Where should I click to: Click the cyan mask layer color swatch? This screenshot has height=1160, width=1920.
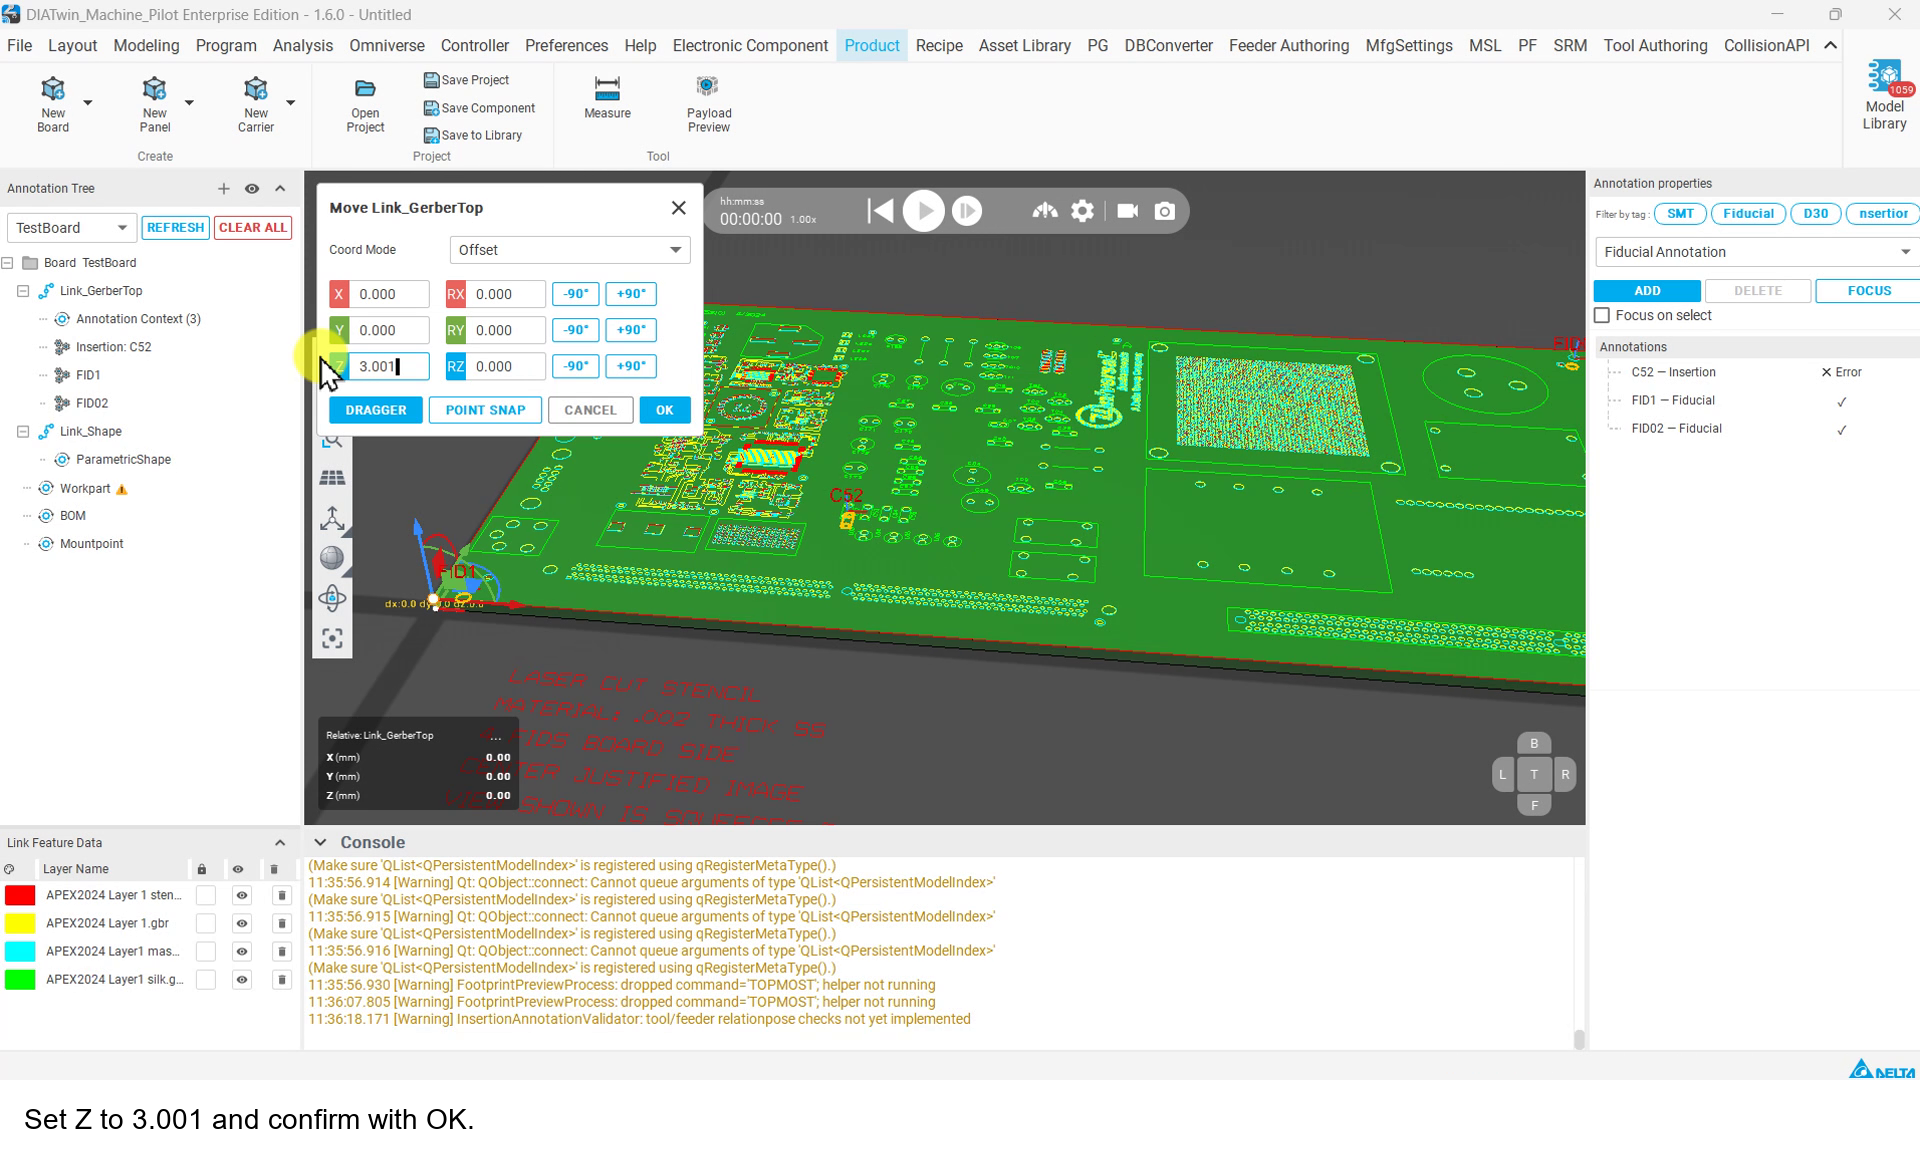tap(20, 952)
